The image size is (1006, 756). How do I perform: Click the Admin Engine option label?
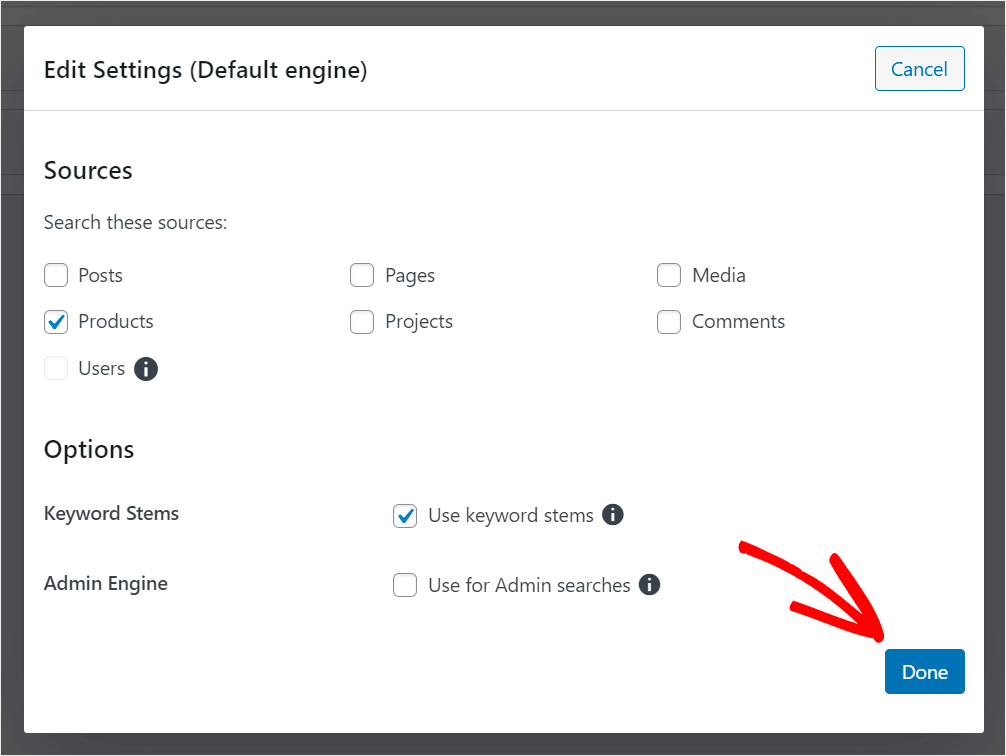[106, 583]
